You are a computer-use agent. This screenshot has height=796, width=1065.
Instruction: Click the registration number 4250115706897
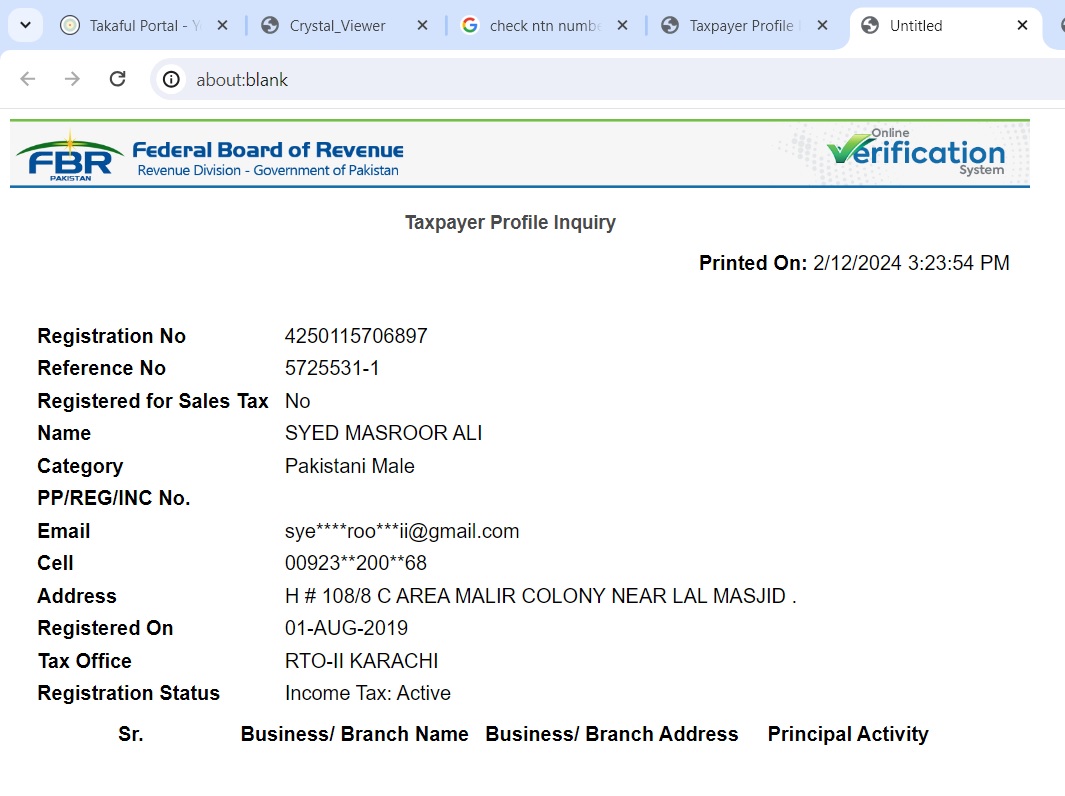356,336
